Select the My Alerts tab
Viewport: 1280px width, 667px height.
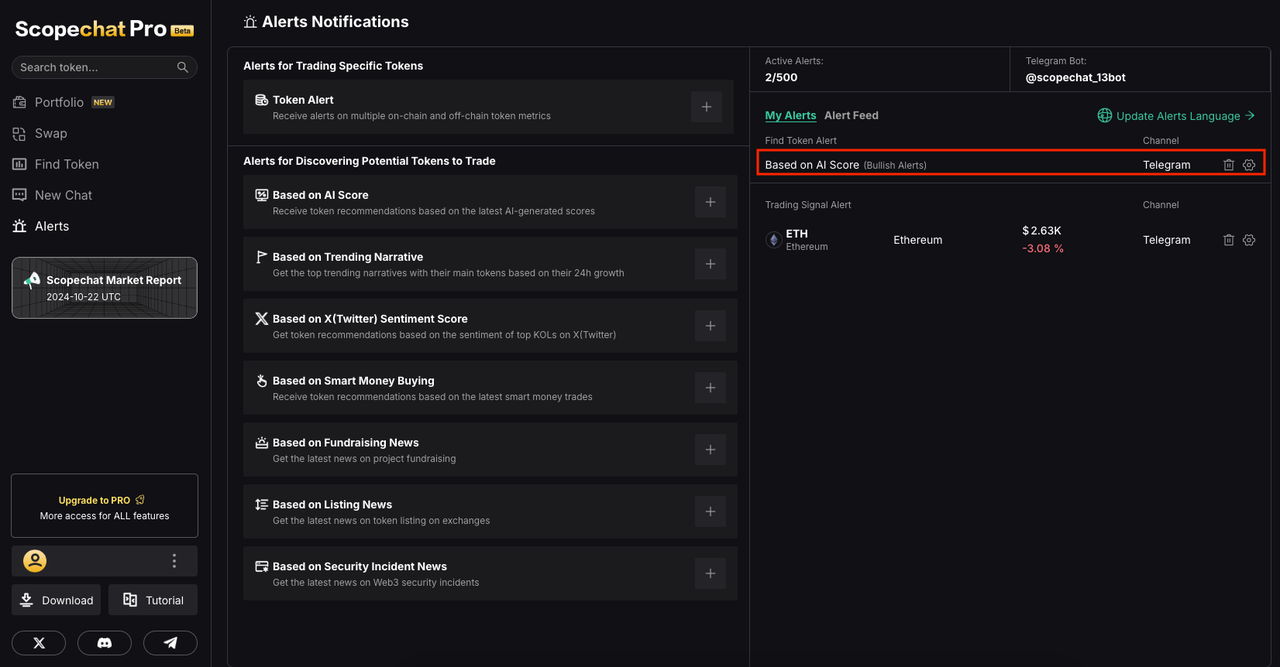click(790, 115)
